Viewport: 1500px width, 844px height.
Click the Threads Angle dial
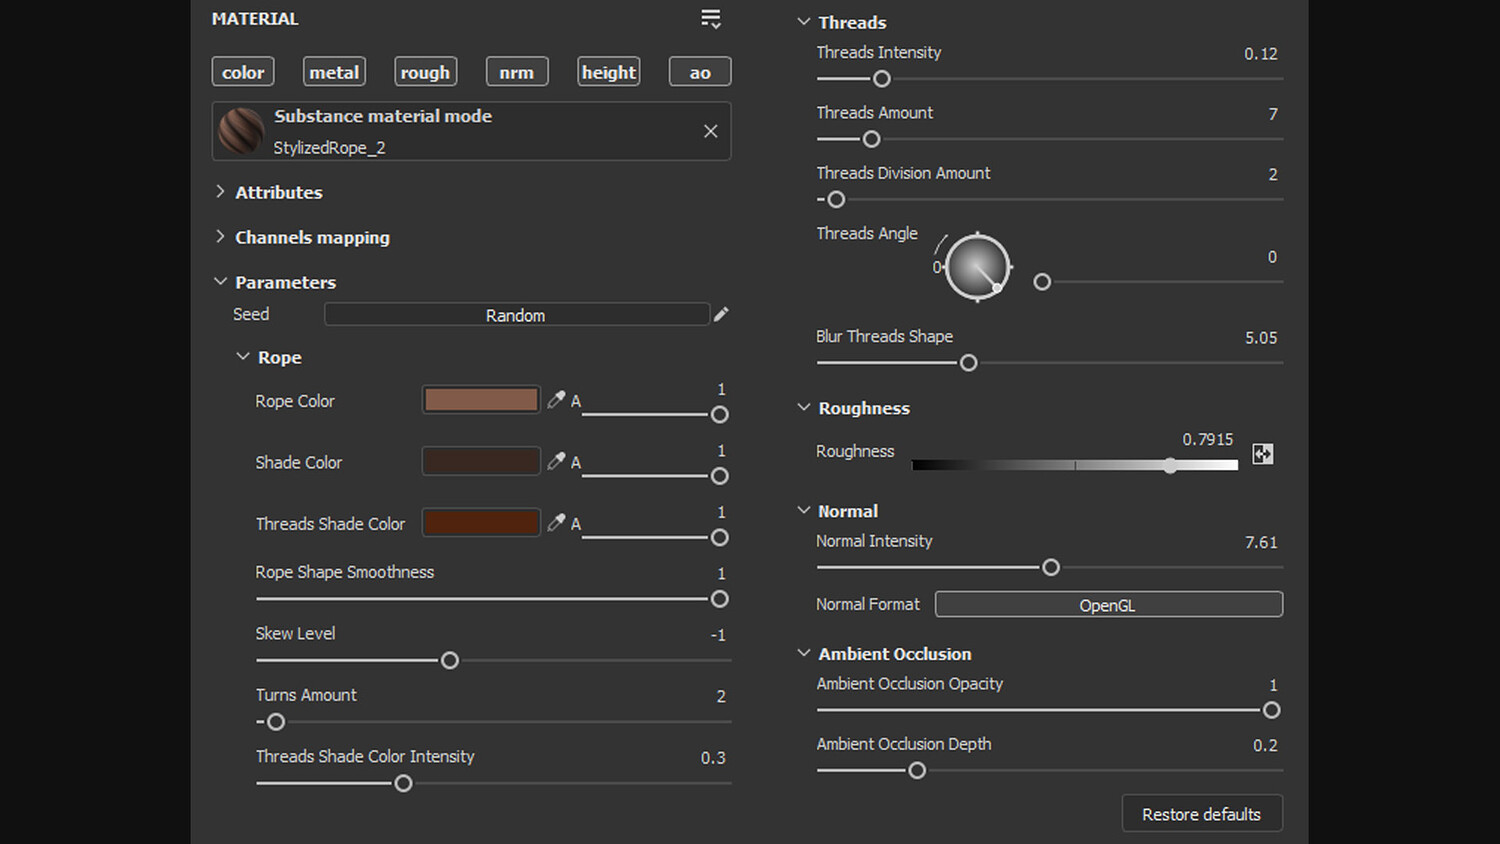[977, 267]
